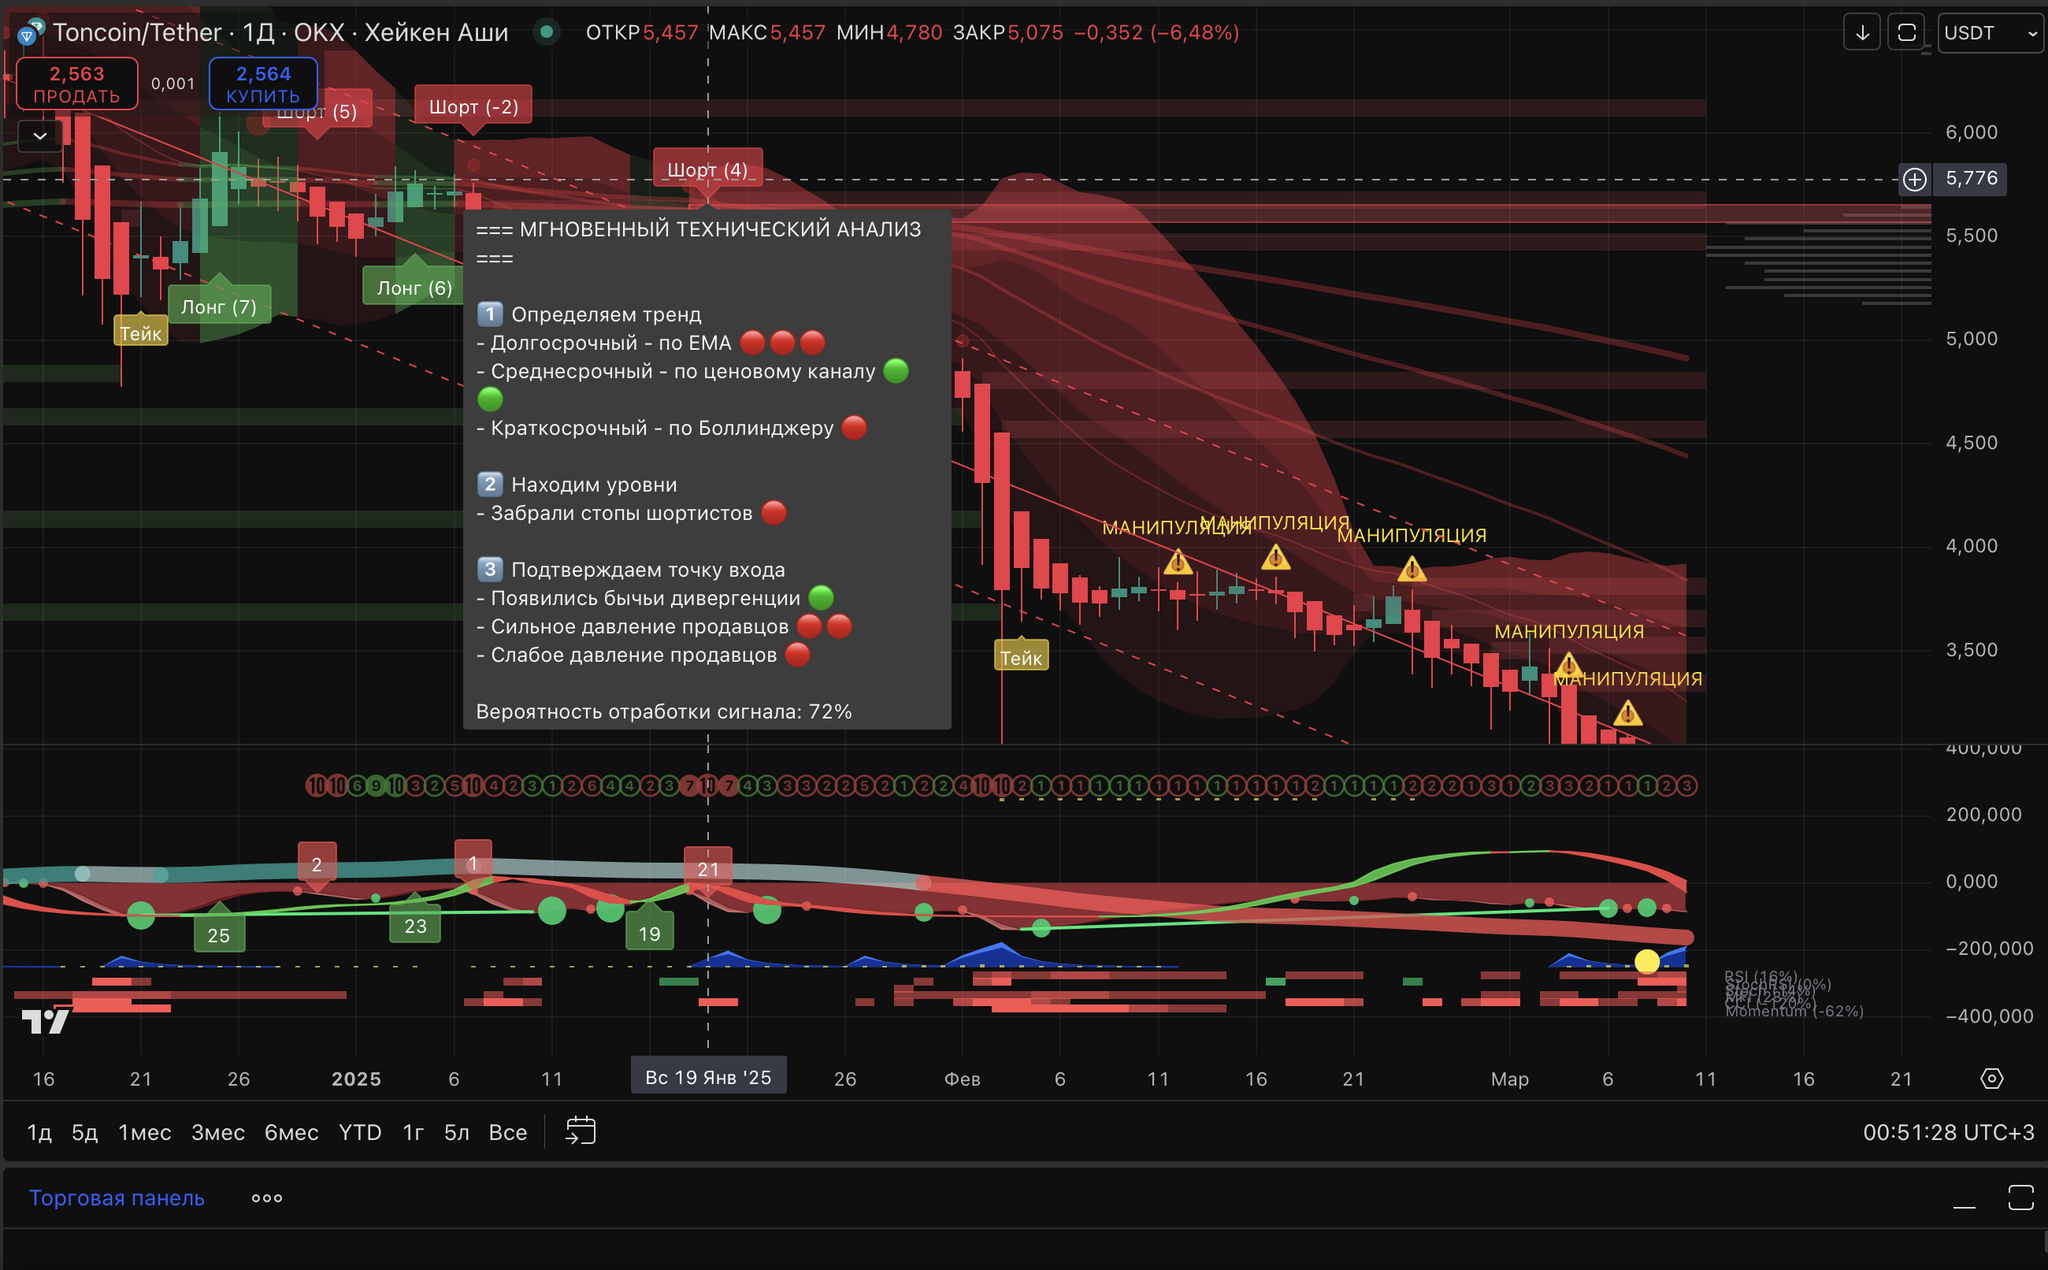Click the Momentum (−62%) indicator readout
Image resolution: width=2048 pixels, height=1270 pixels.
pos(1794,1012)
